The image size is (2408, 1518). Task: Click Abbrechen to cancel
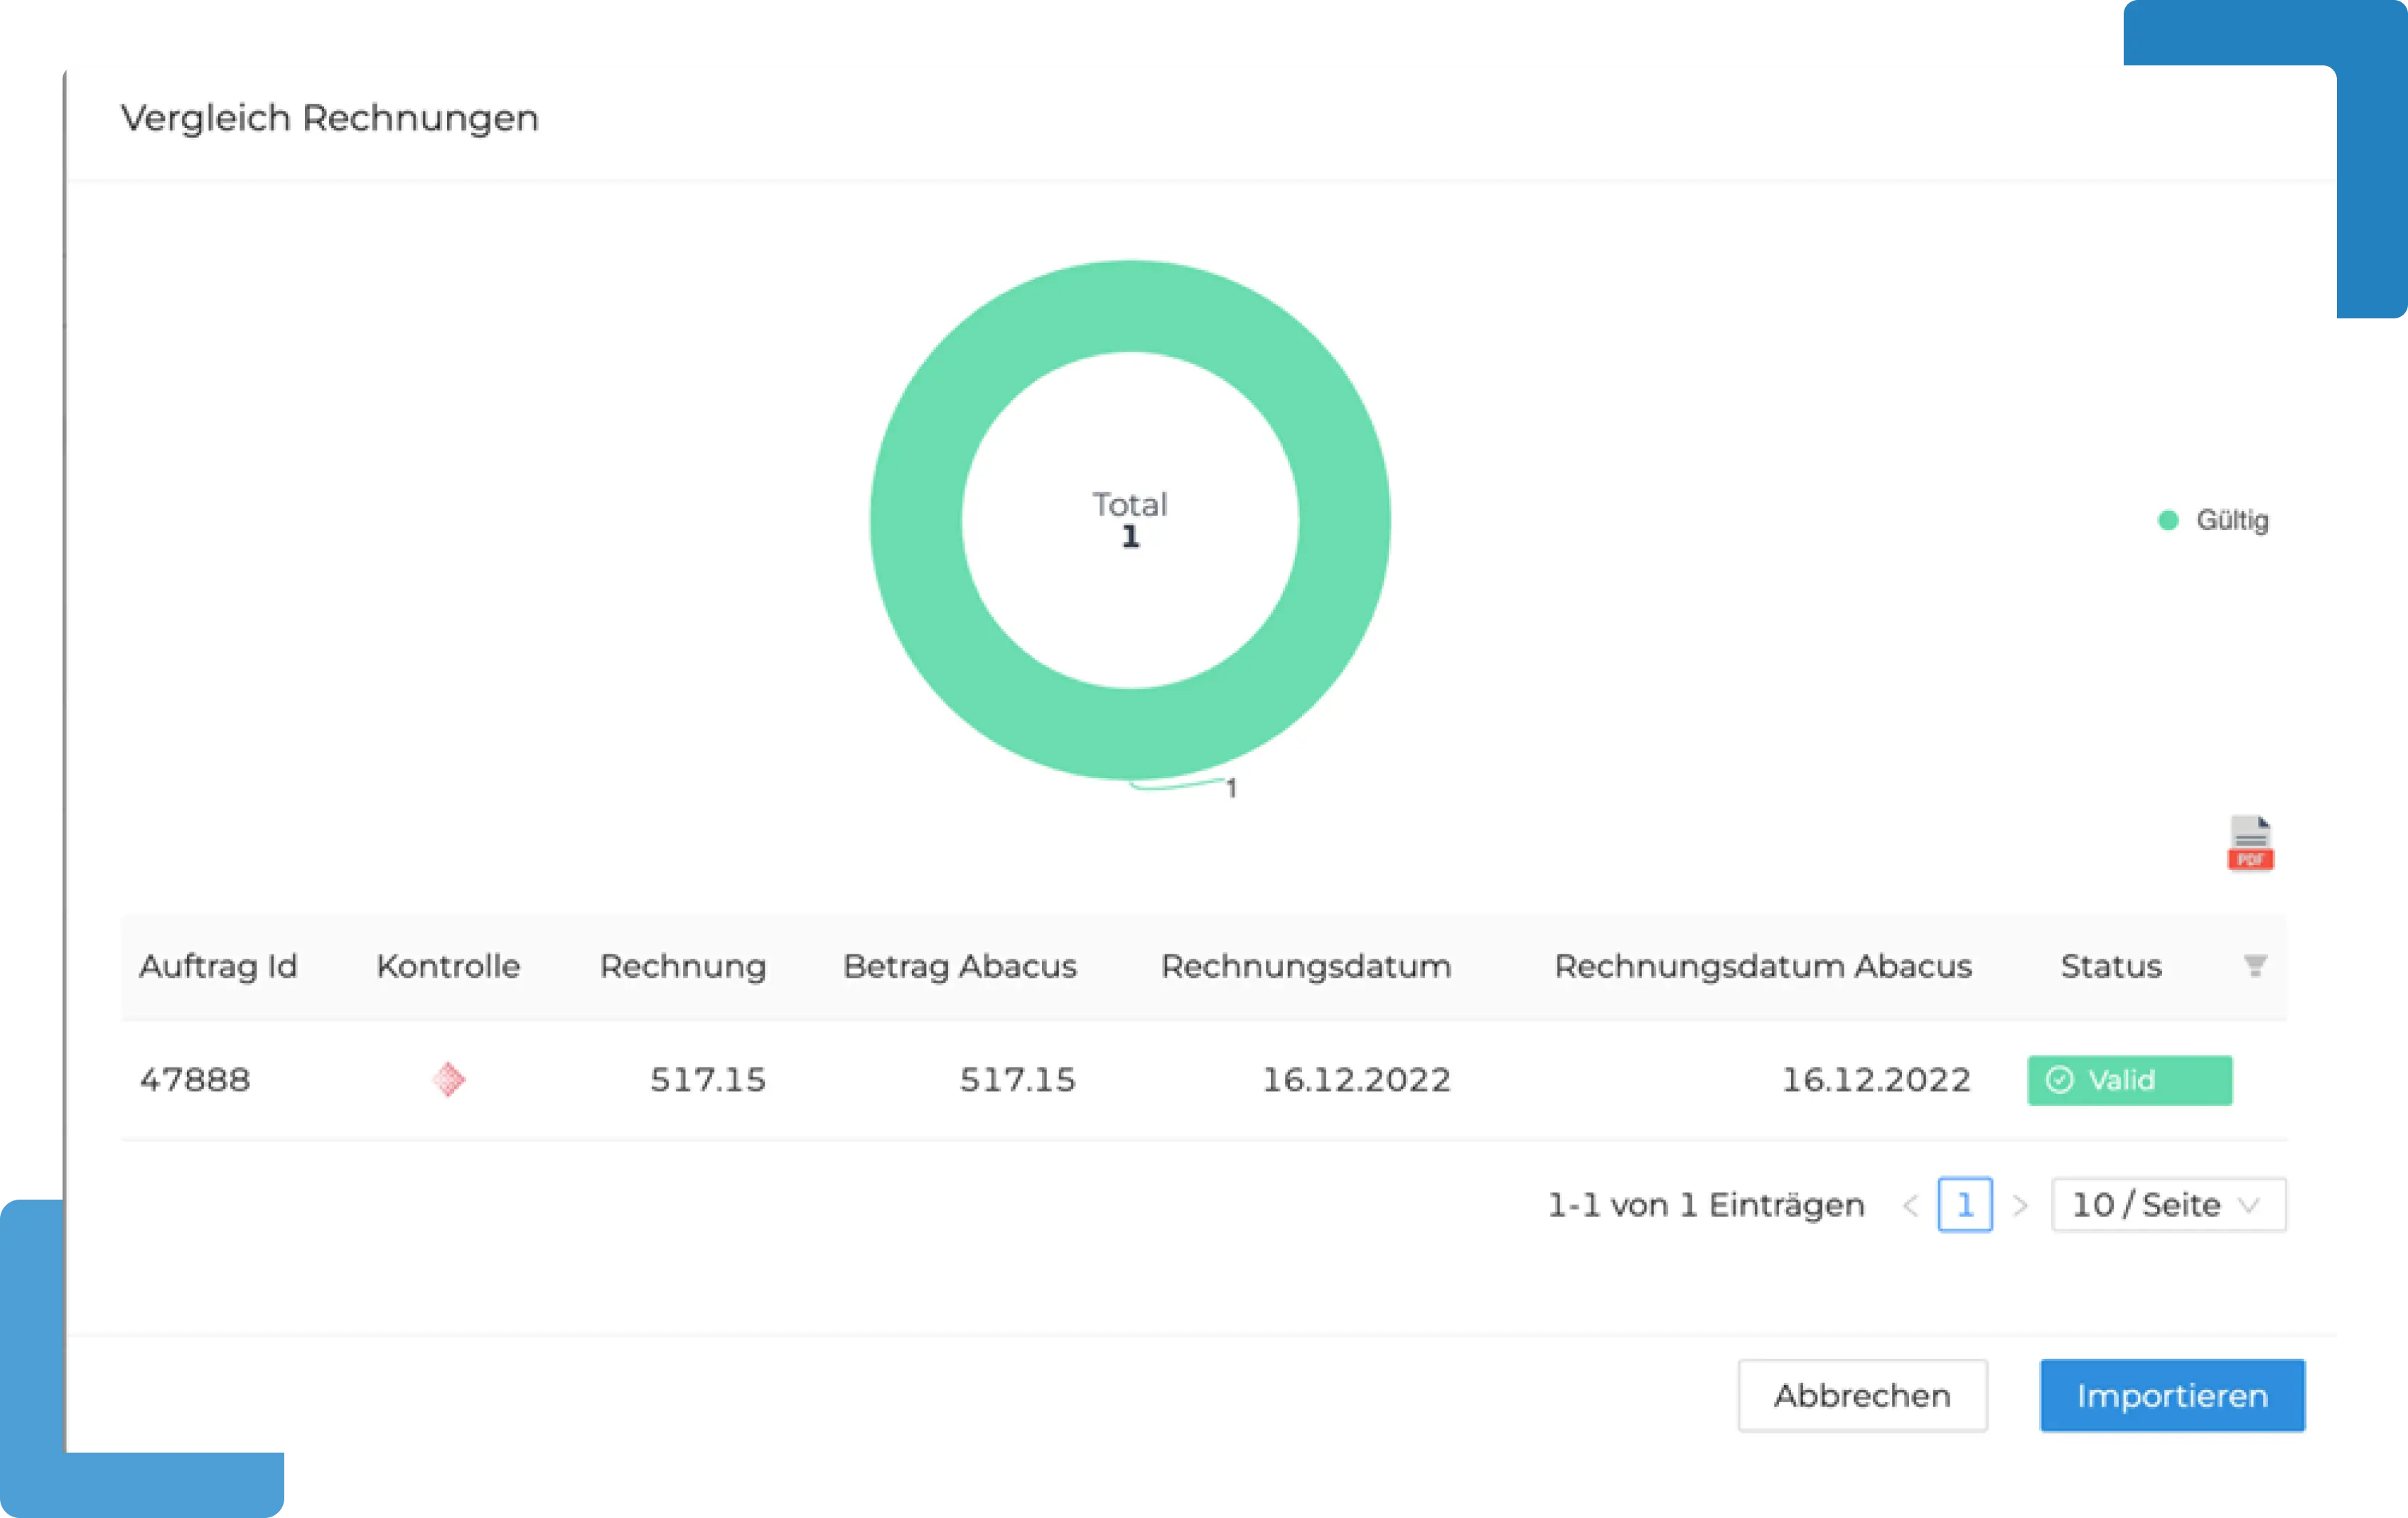tap(1861, 1395)
